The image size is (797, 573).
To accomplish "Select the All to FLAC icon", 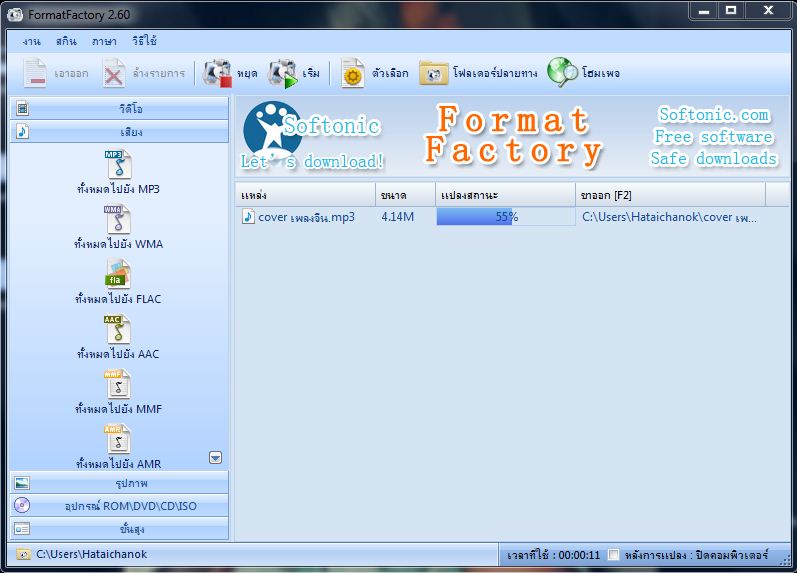I will tap(118, 274).
